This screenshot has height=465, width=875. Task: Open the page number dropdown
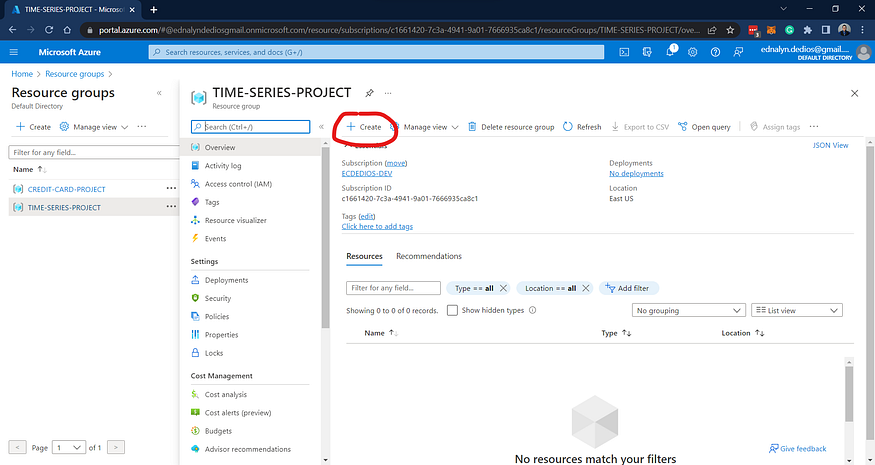tap(69, 447)
